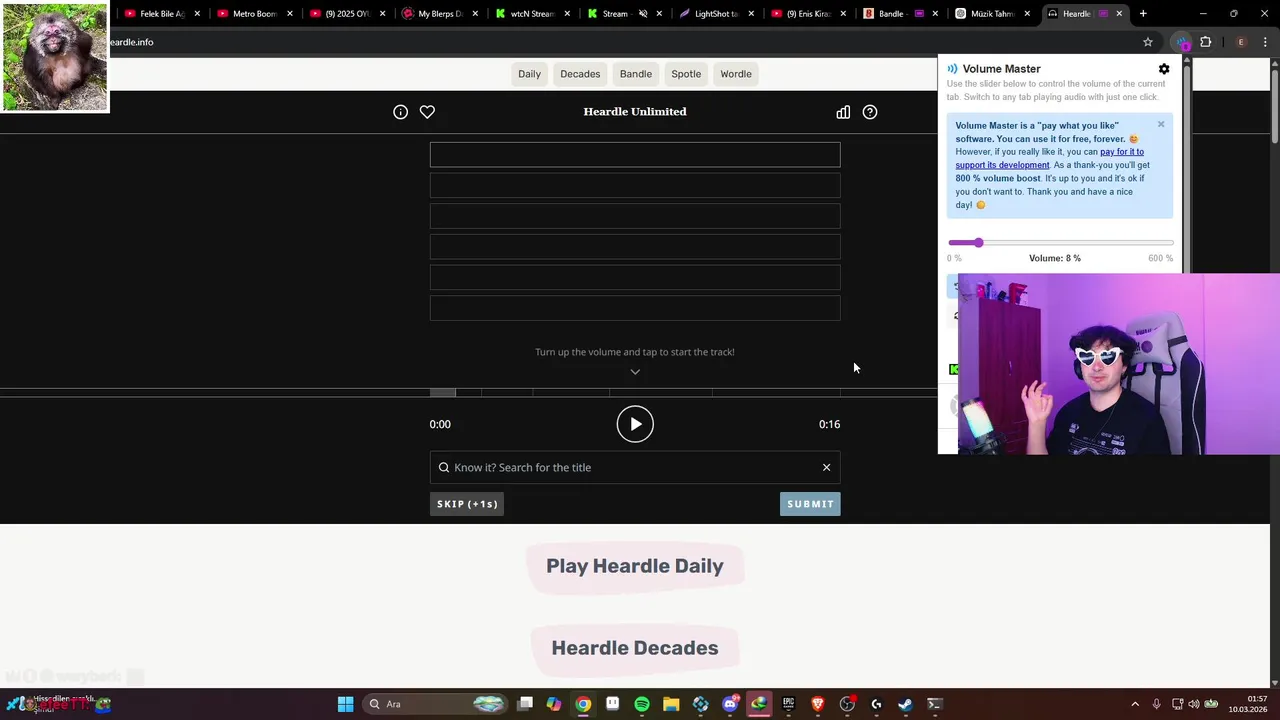Switch to the Müzik Tahmin browser tab
Viewport: 1280px width, 720px height.
coord(992,14)
